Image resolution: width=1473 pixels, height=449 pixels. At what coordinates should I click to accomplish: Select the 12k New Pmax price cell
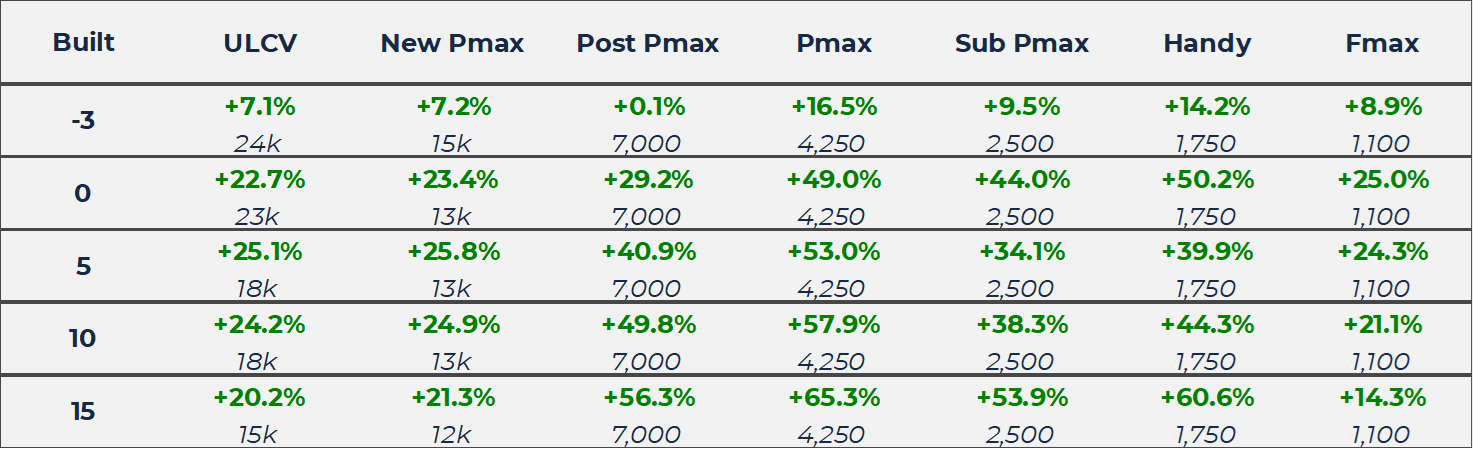coord(452,435)
